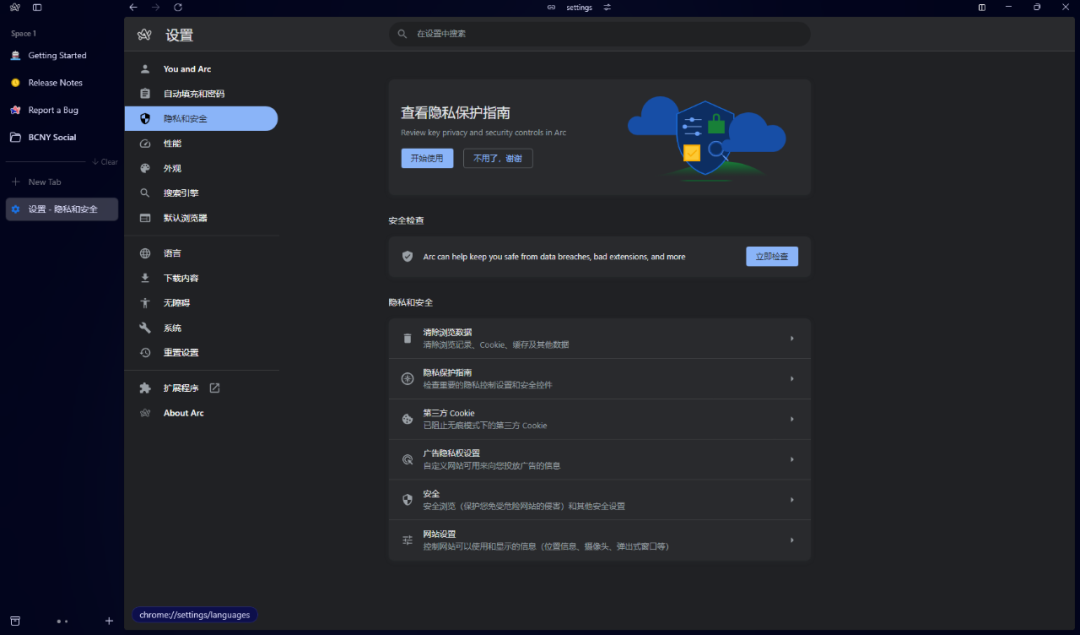Open 扩展程序 extensions link
The image size is (1080, 635).
(x=201, y=388)
